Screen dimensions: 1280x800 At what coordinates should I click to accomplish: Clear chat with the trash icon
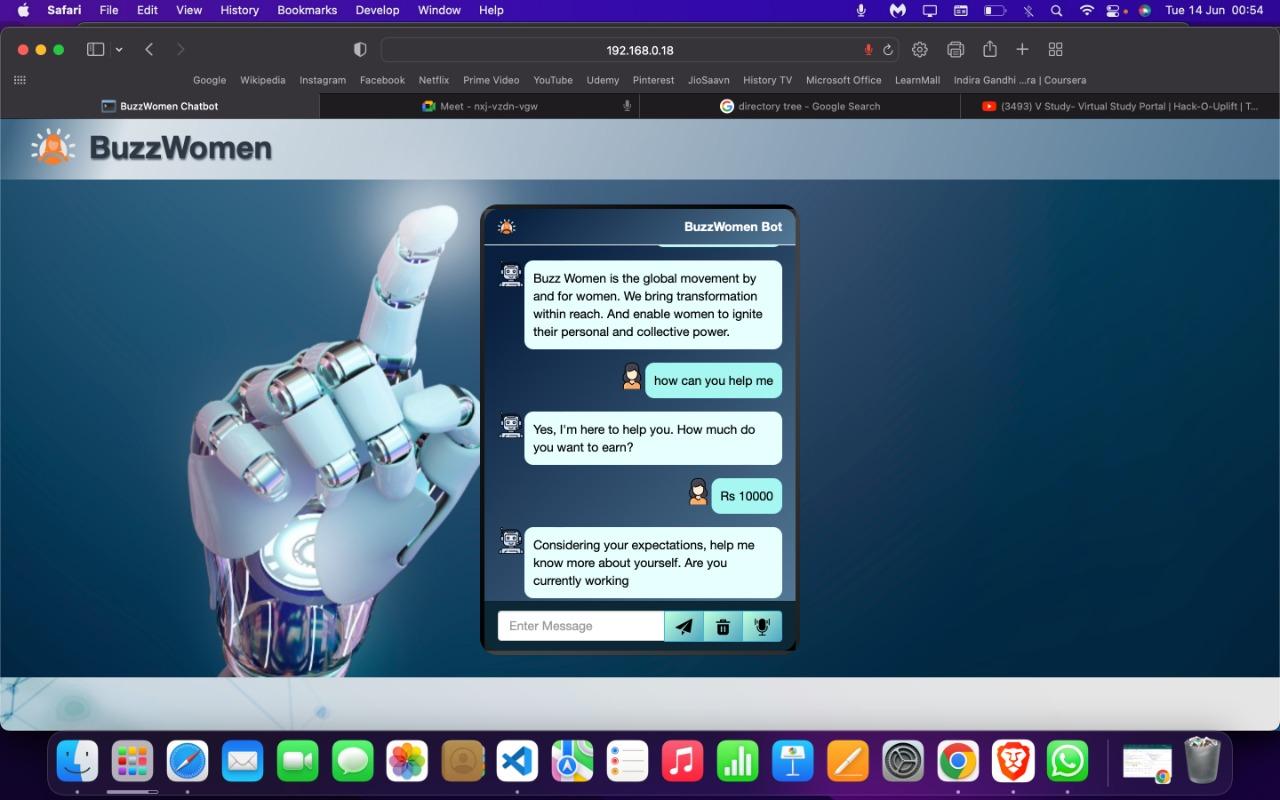(x=723, y=626)
